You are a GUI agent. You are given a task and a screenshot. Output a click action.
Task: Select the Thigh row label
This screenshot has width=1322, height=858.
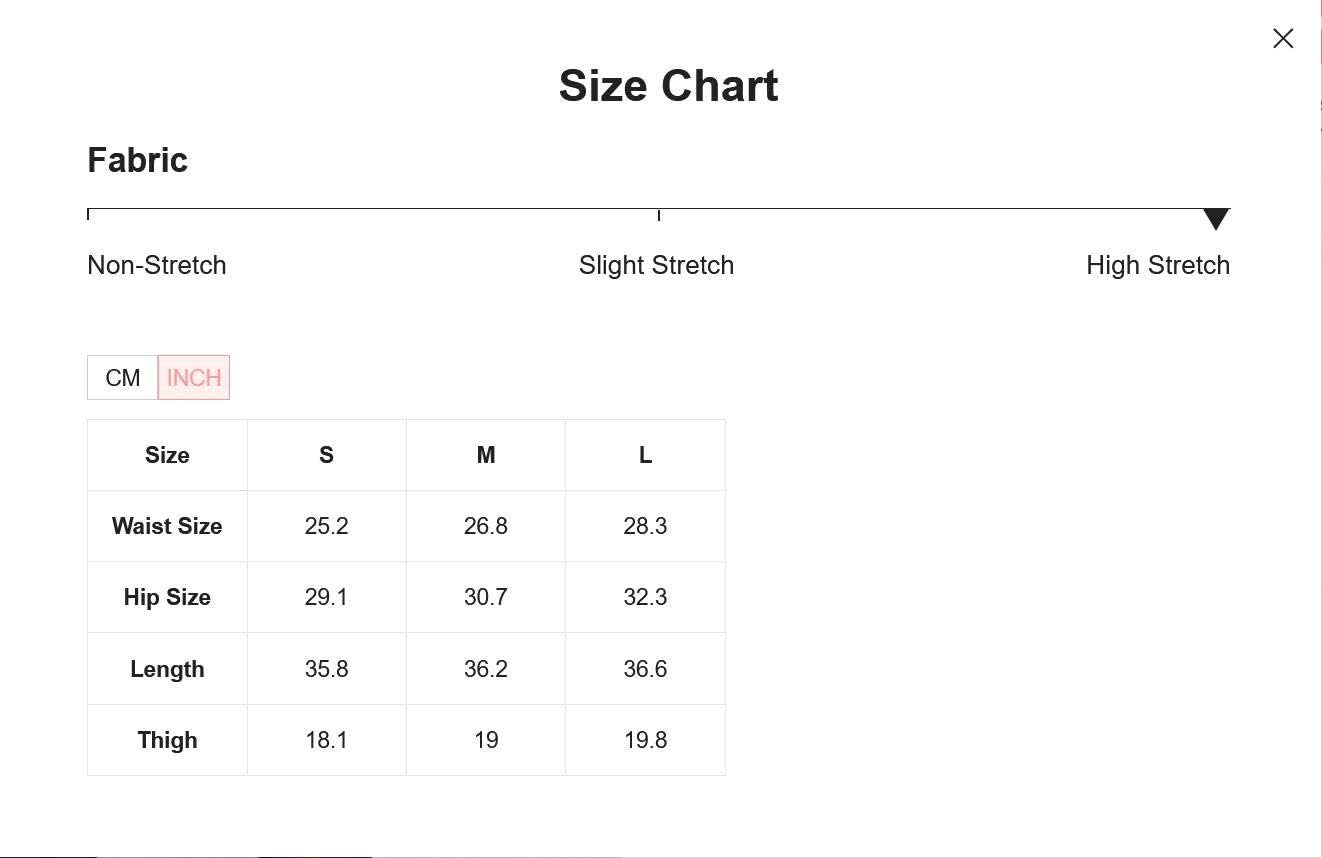[x=167, y=740]
